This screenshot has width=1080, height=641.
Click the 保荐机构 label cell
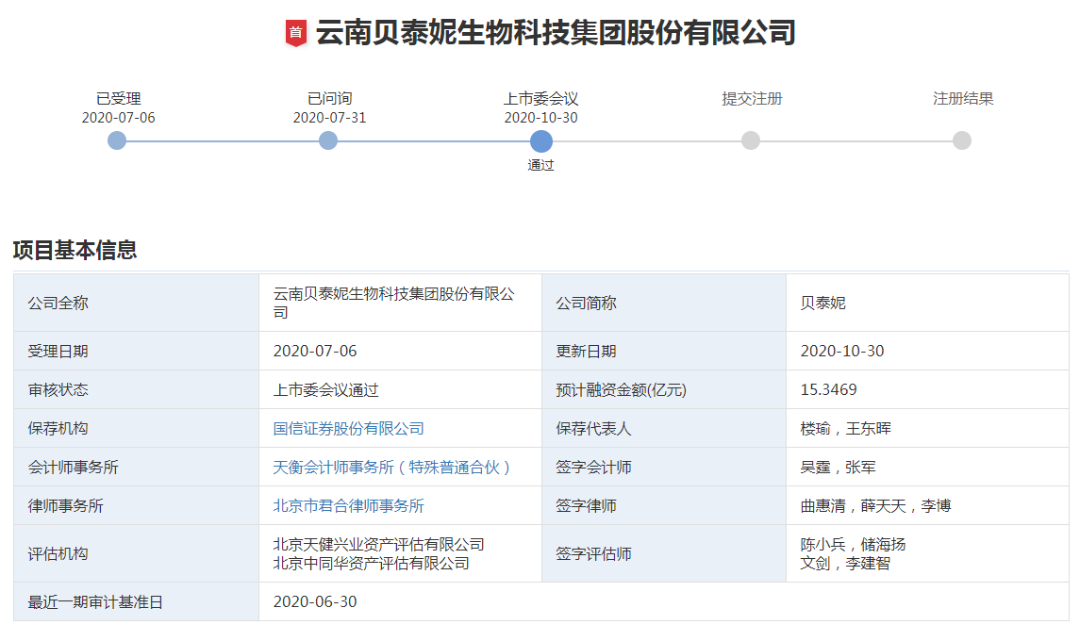136,428
